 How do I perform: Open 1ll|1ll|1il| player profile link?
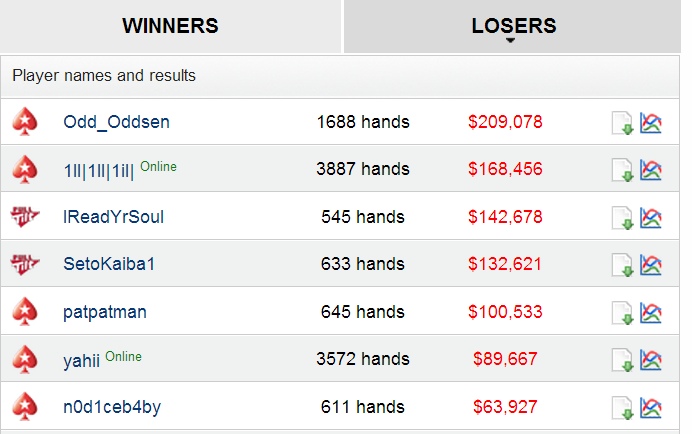98,170
